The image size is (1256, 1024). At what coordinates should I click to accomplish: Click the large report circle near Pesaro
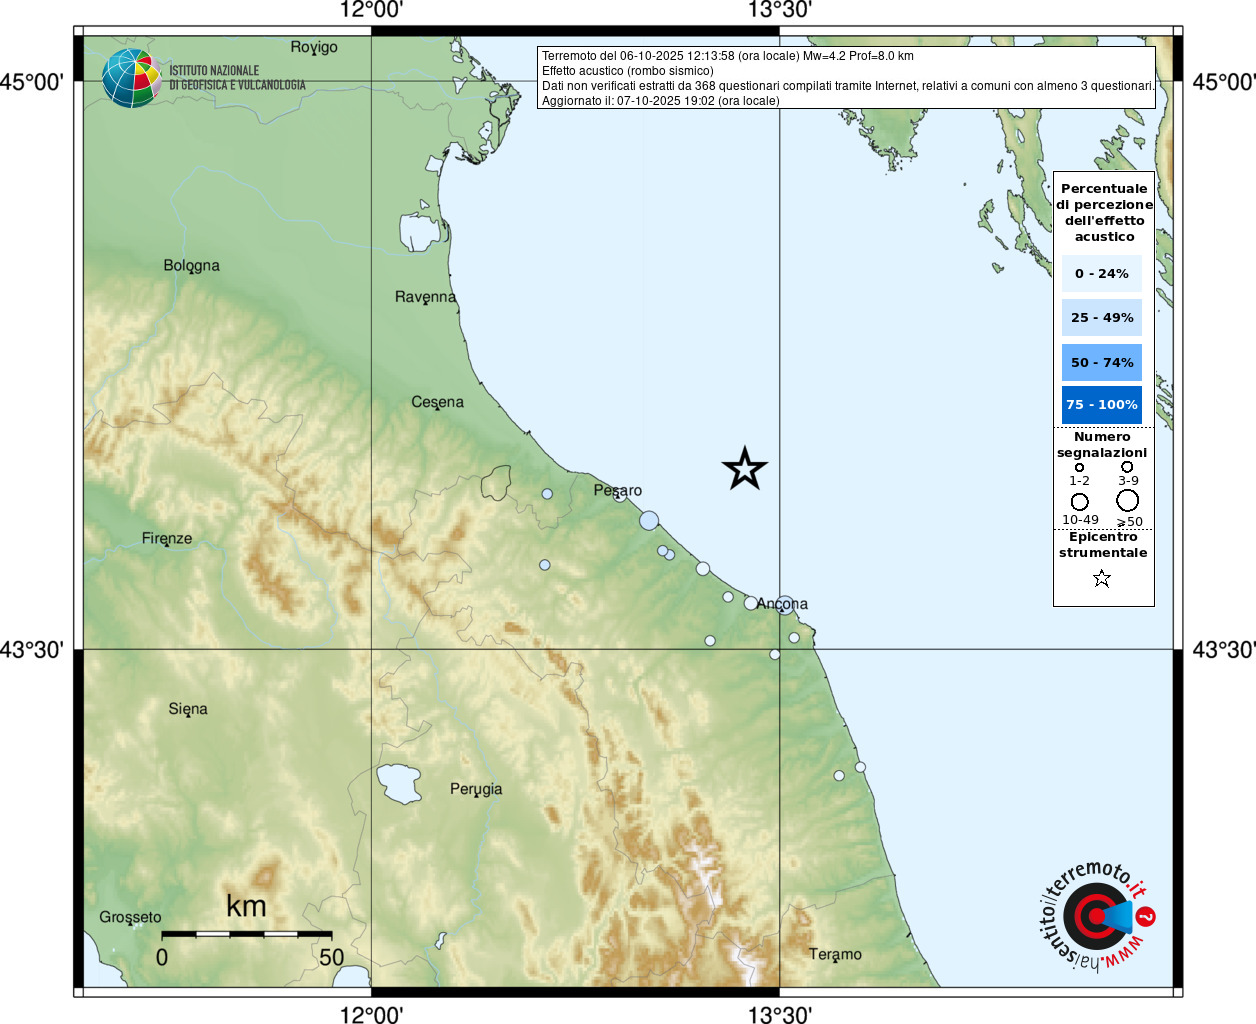(649, 520)
